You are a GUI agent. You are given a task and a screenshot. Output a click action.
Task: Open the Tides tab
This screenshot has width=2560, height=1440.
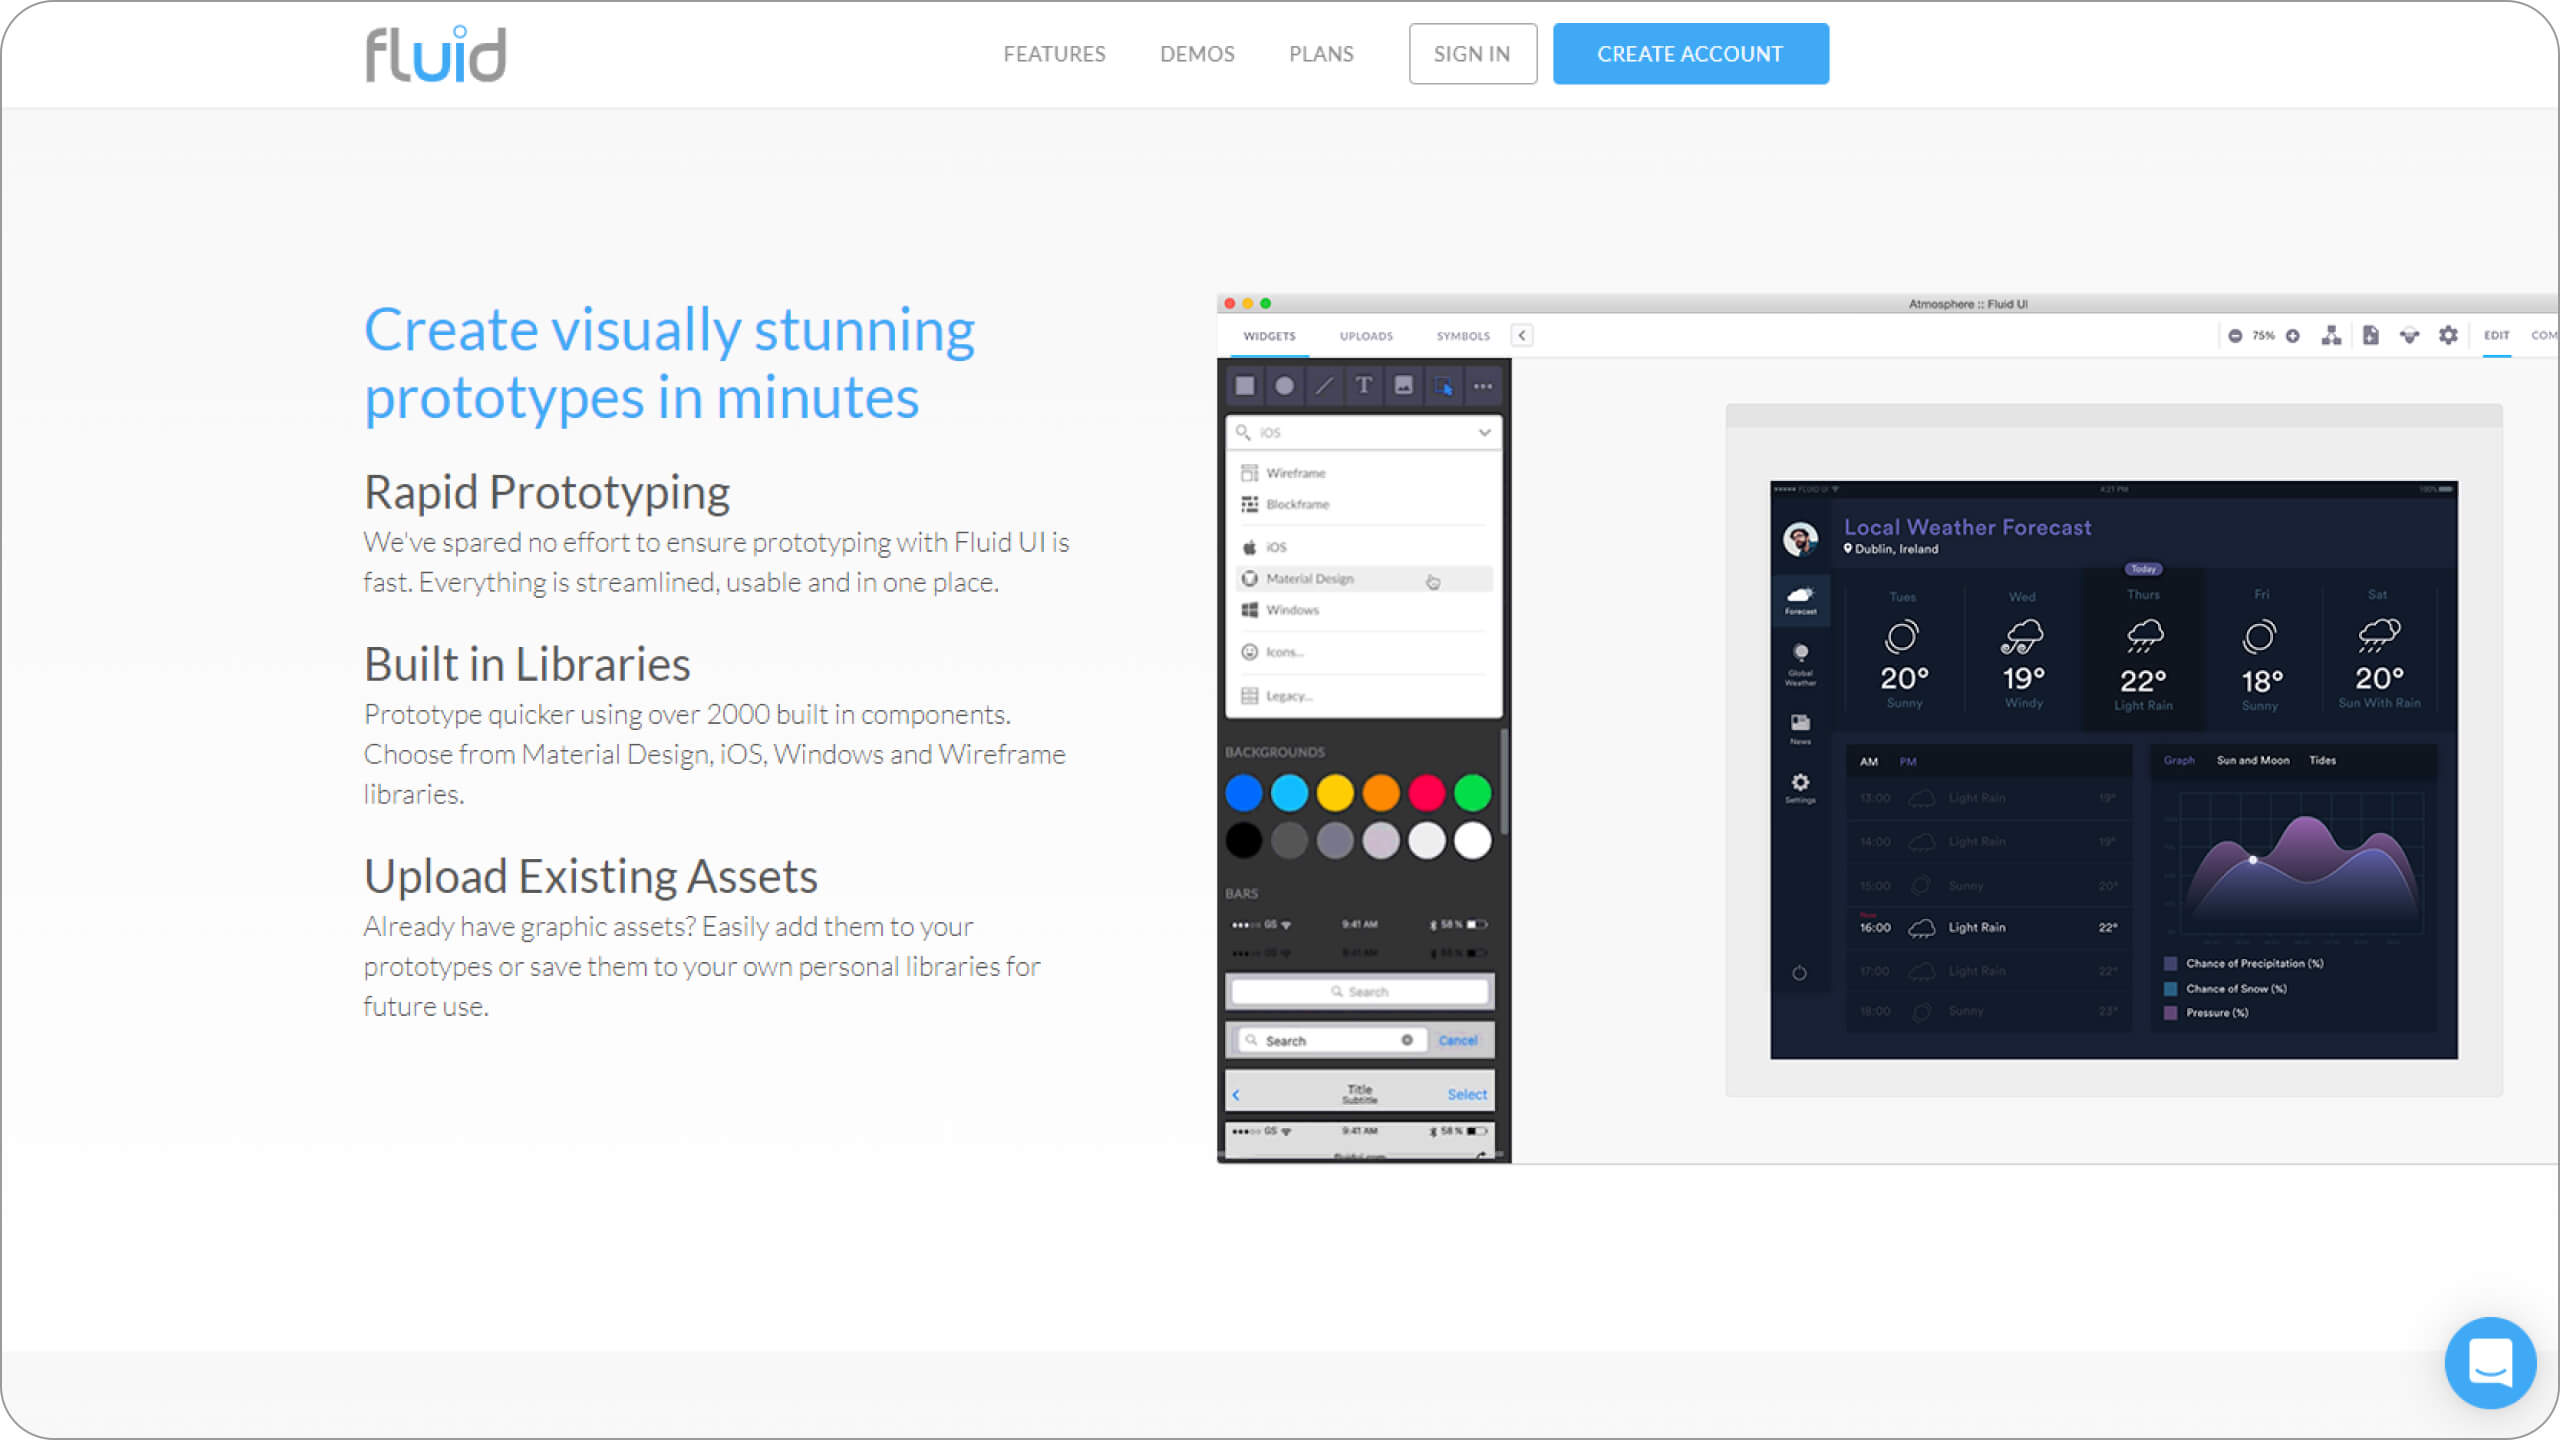[2323, 761]
